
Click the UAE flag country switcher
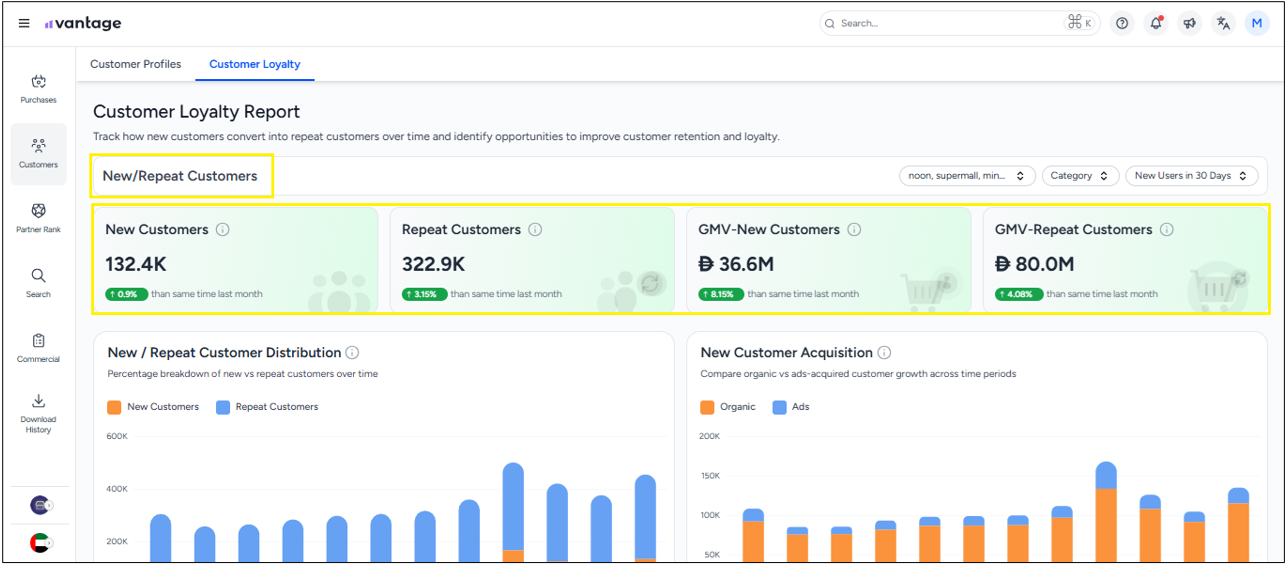point(39,544)
